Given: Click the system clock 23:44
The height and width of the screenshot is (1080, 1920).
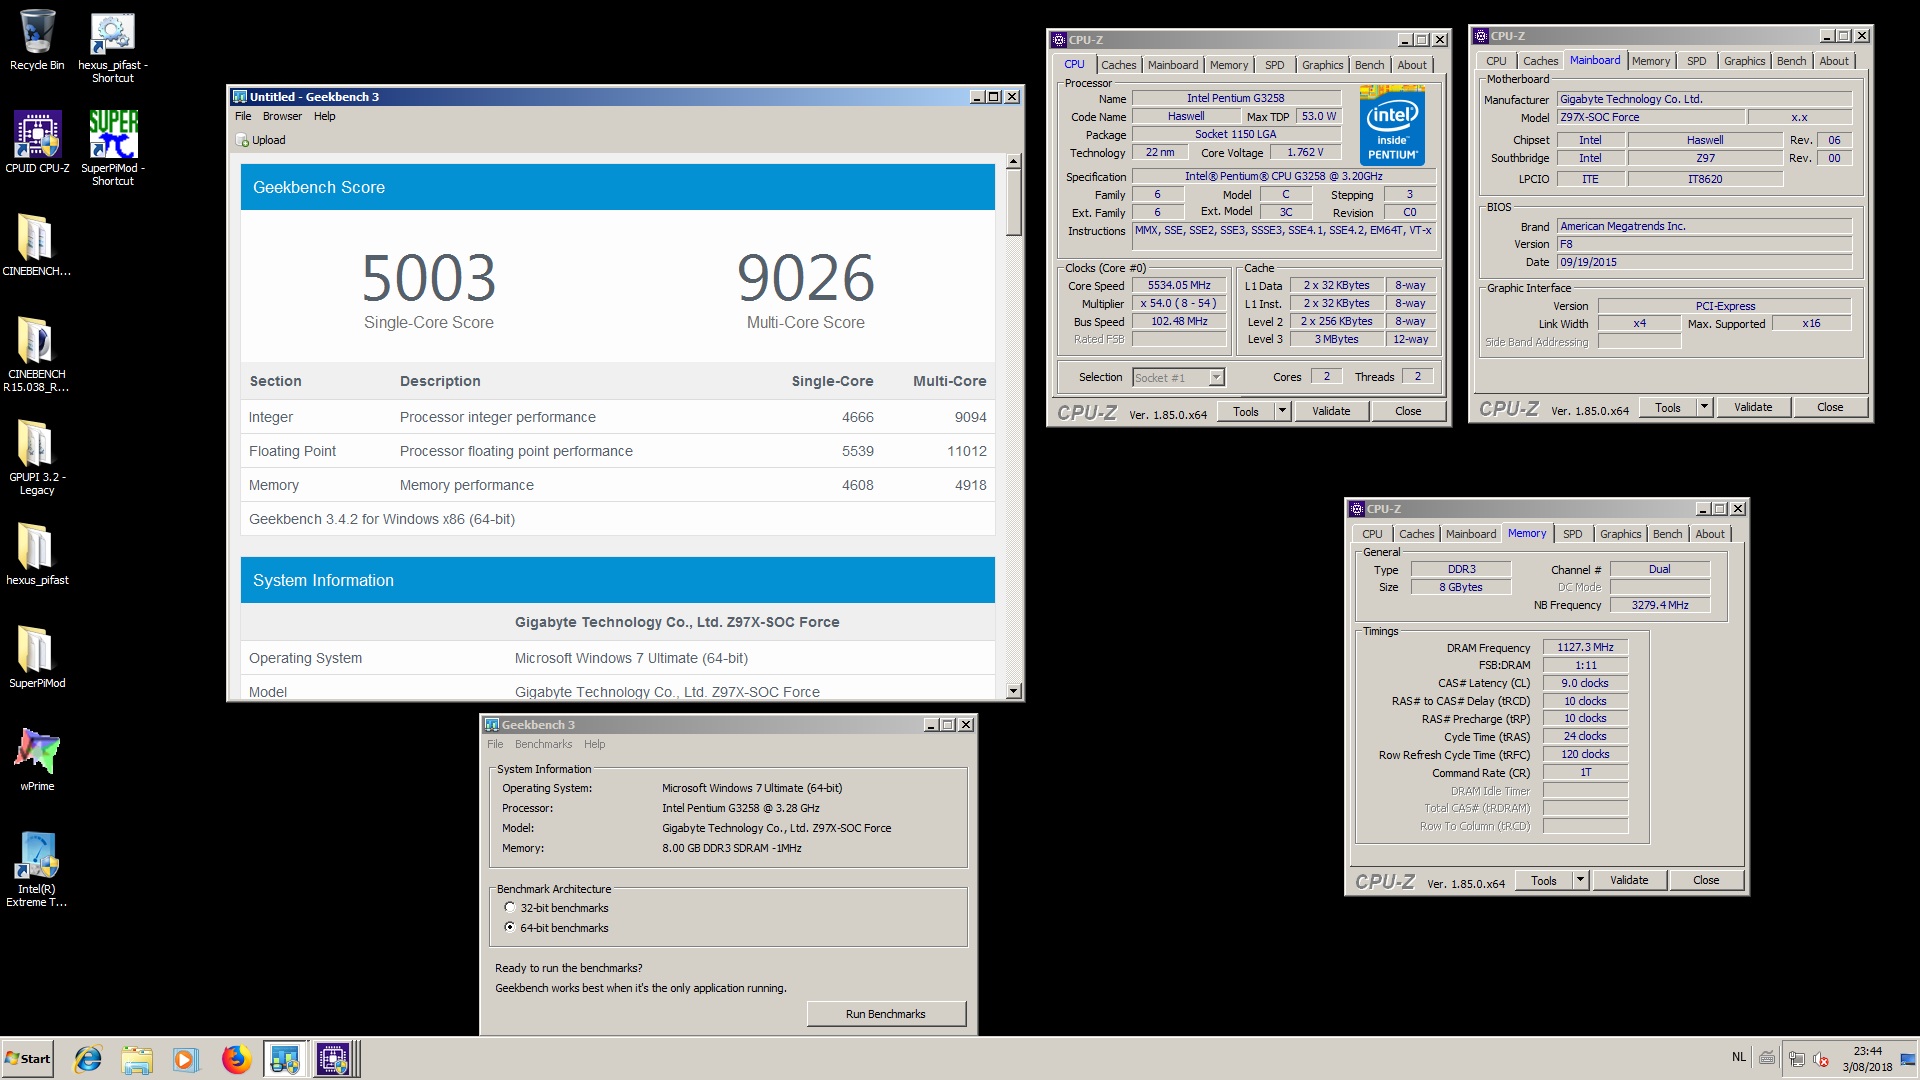Looking at the screenshot, I should click(1867, 1051).
